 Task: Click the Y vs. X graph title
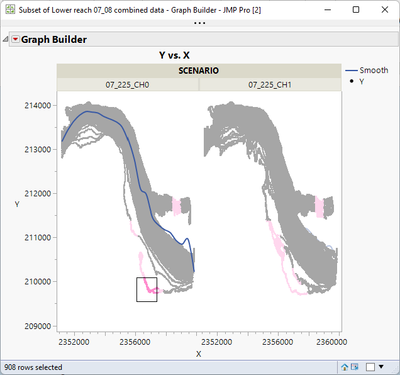point(174,55)
